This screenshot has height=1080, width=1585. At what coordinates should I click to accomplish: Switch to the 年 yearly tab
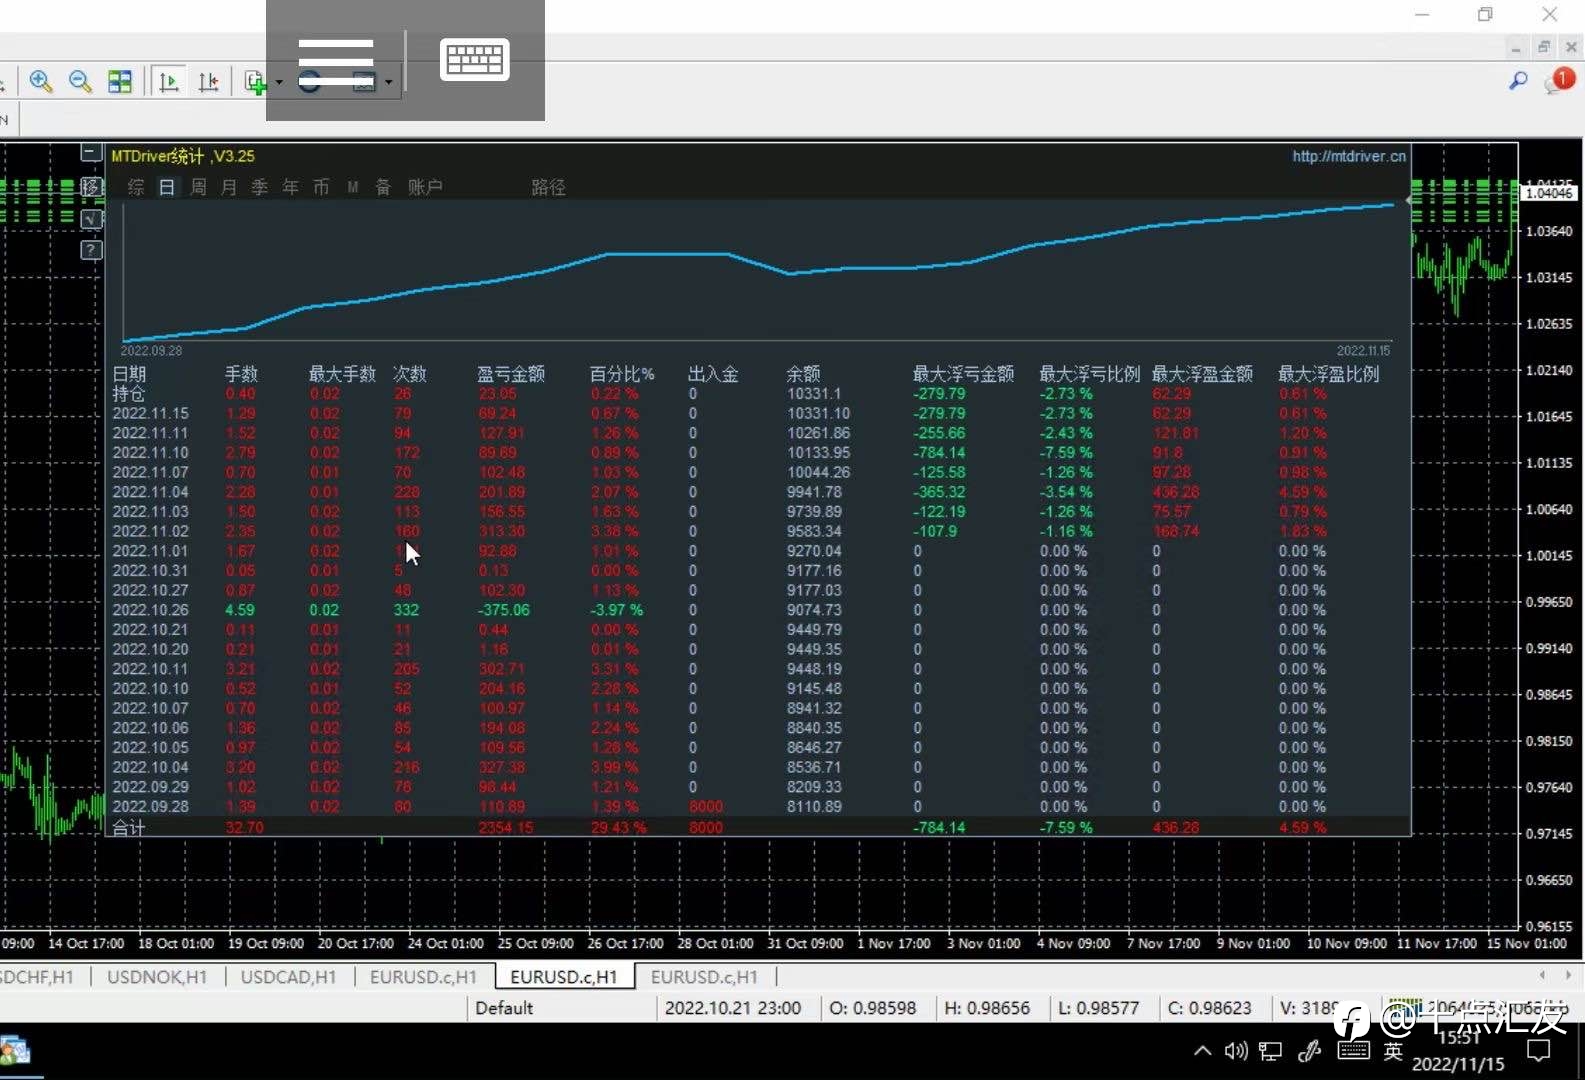click(x=290, y=187)
